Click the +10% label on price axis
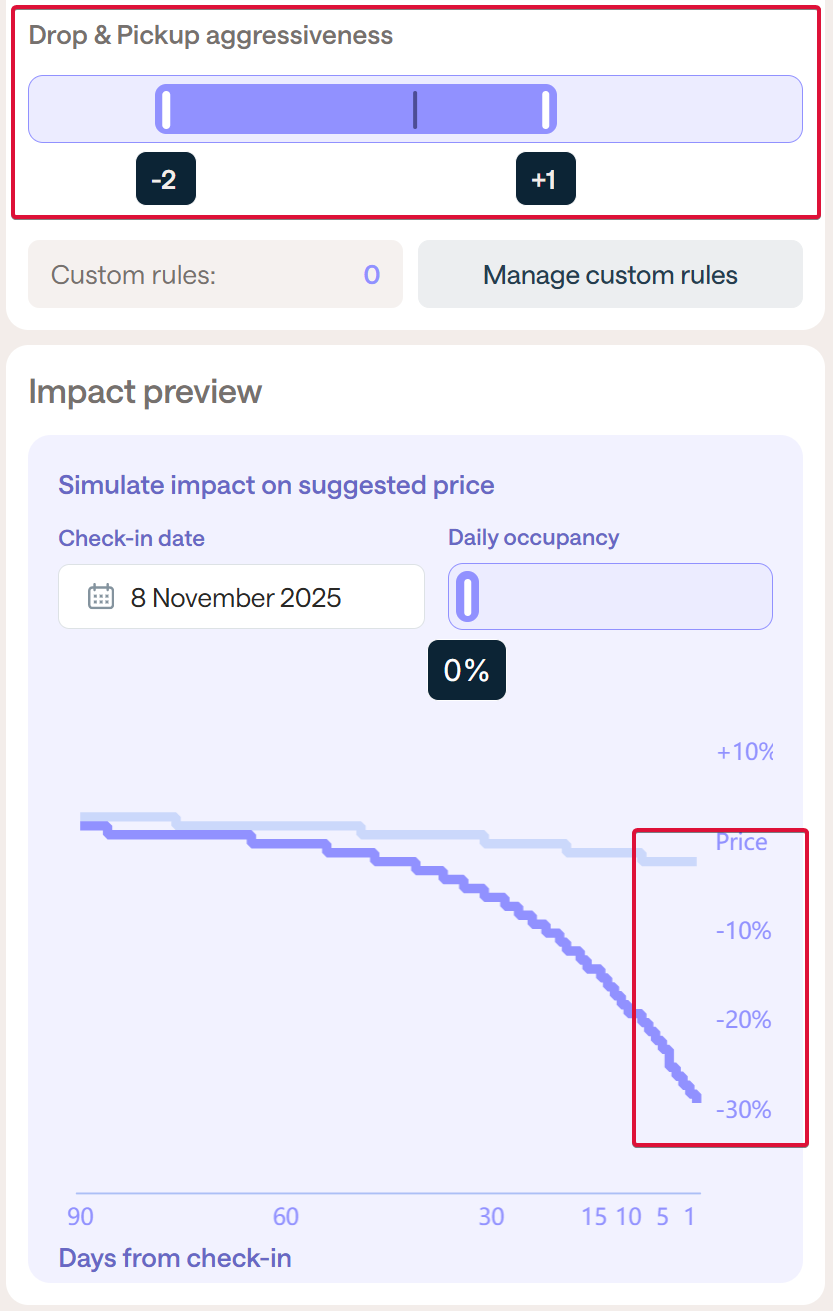 click(x=744, y=752)
